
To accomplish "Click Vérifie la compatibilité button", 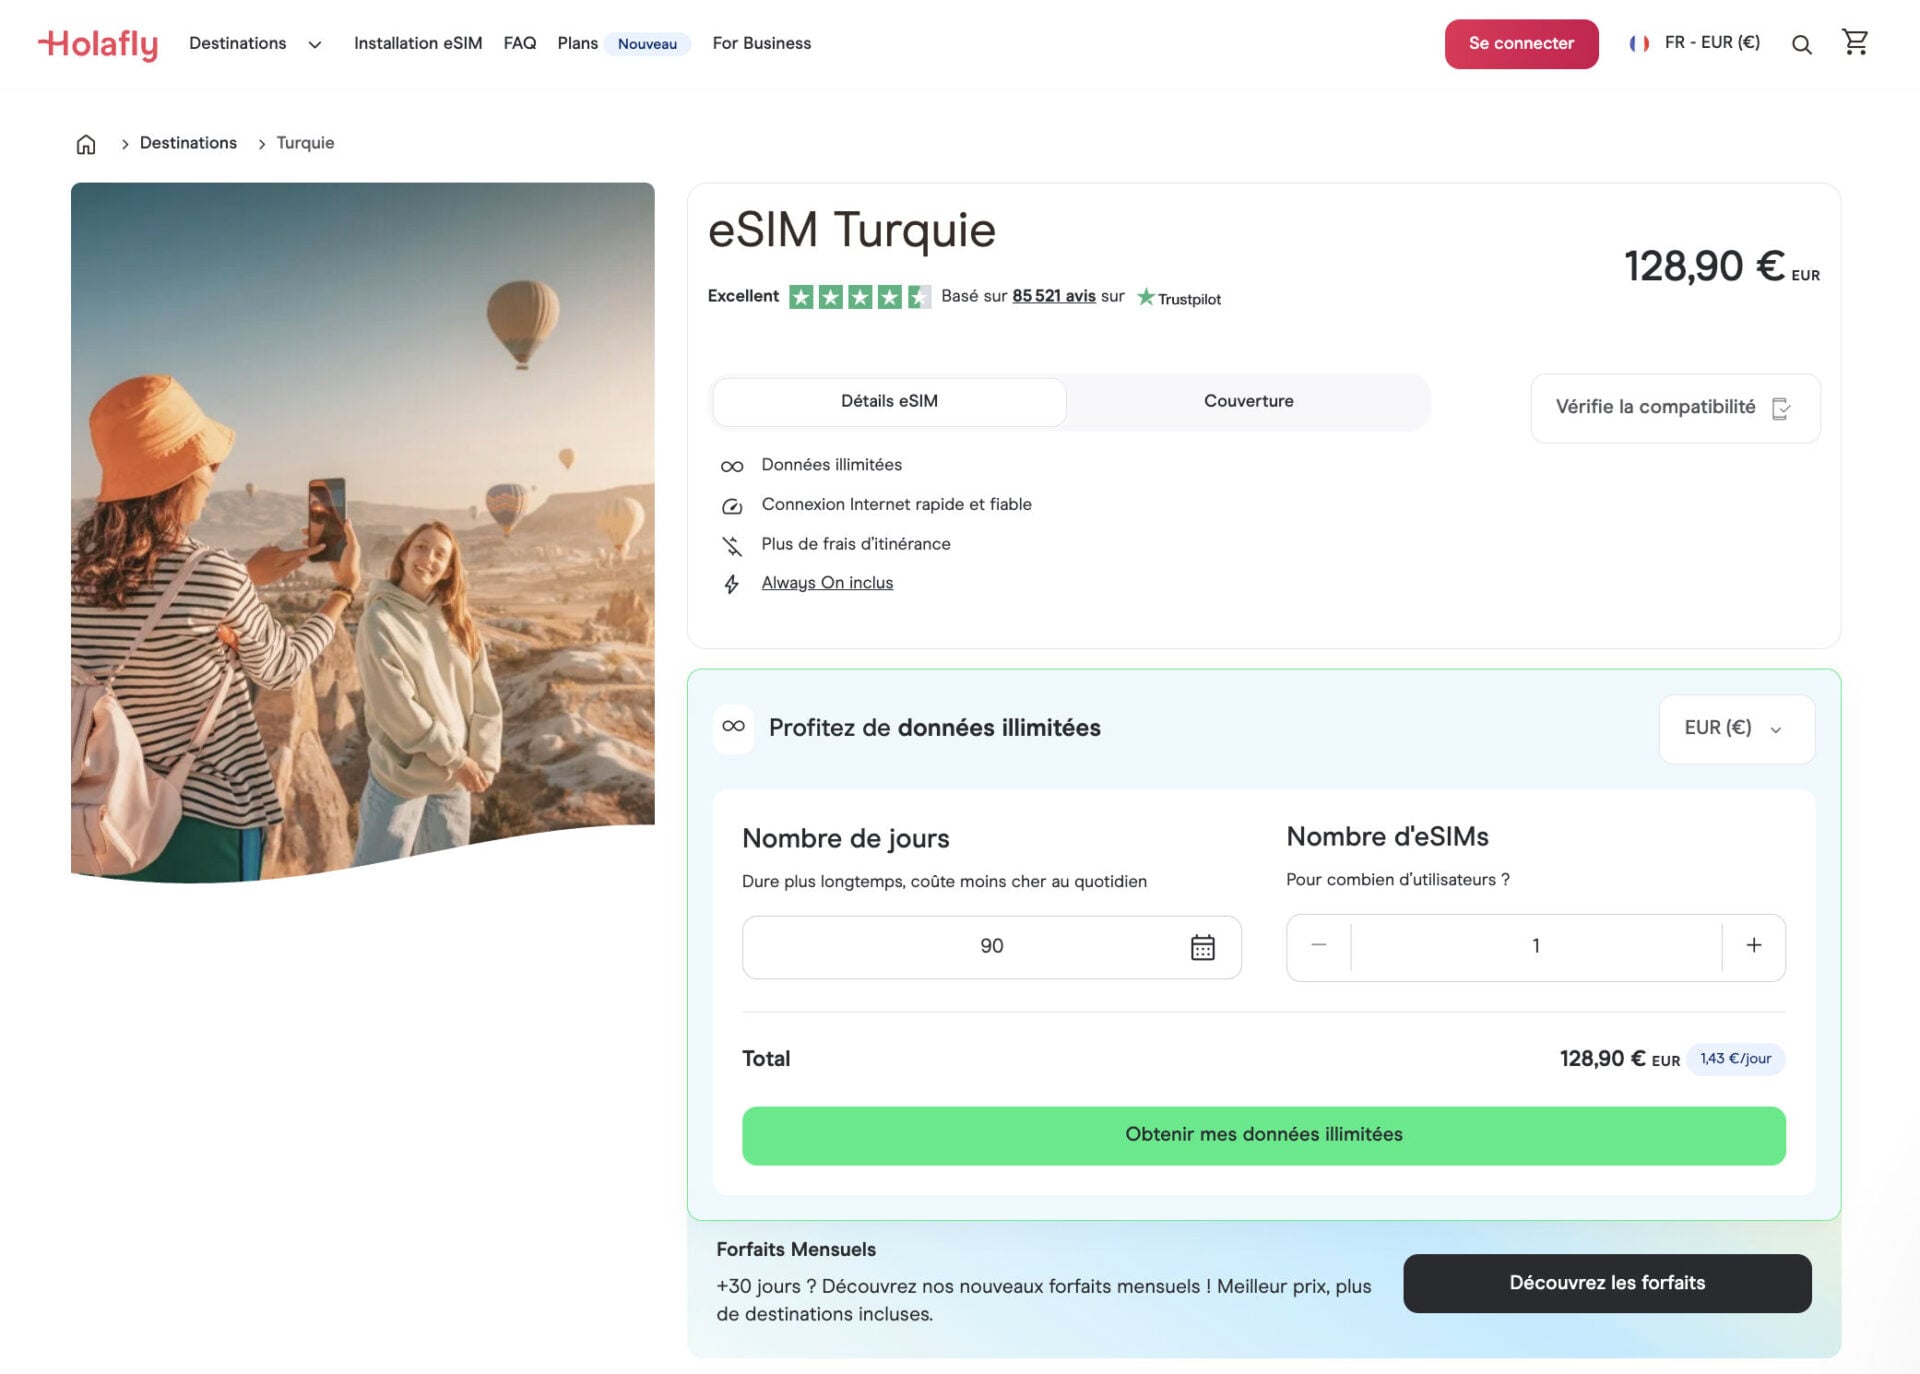I will [x=1674, y=408].
